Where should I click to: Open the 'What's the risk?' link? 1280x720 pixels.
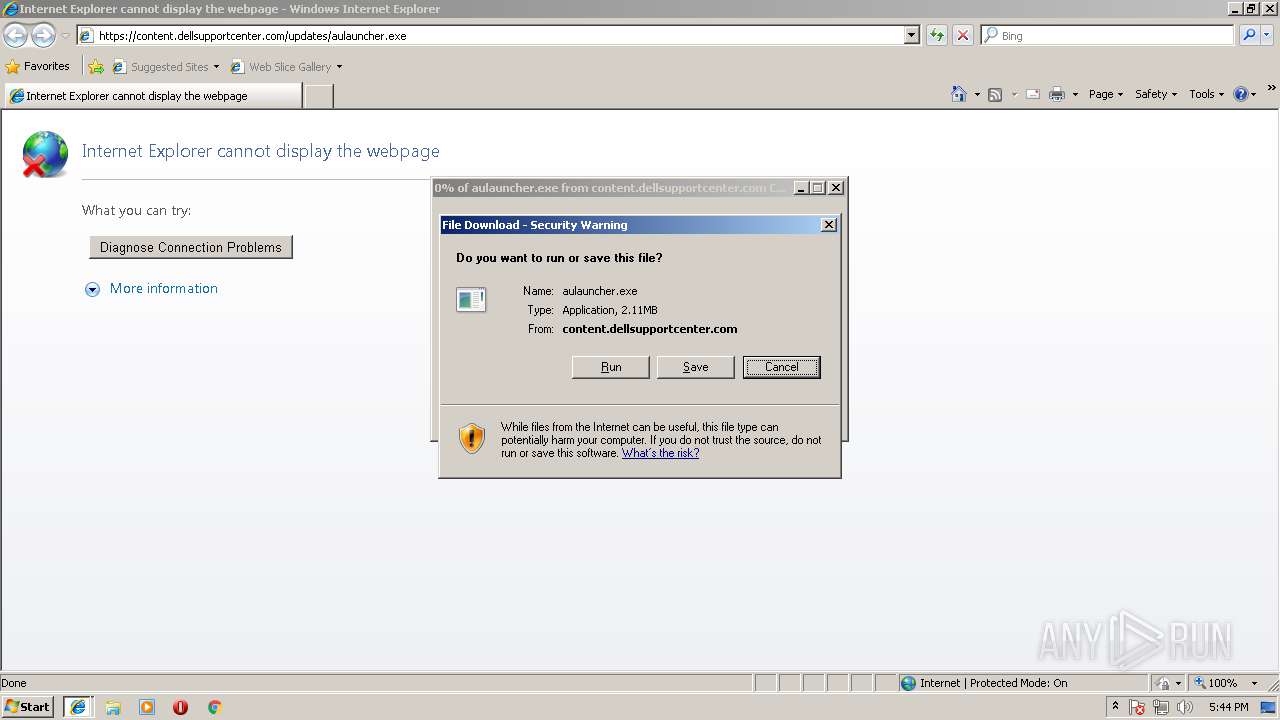(660, 453)
